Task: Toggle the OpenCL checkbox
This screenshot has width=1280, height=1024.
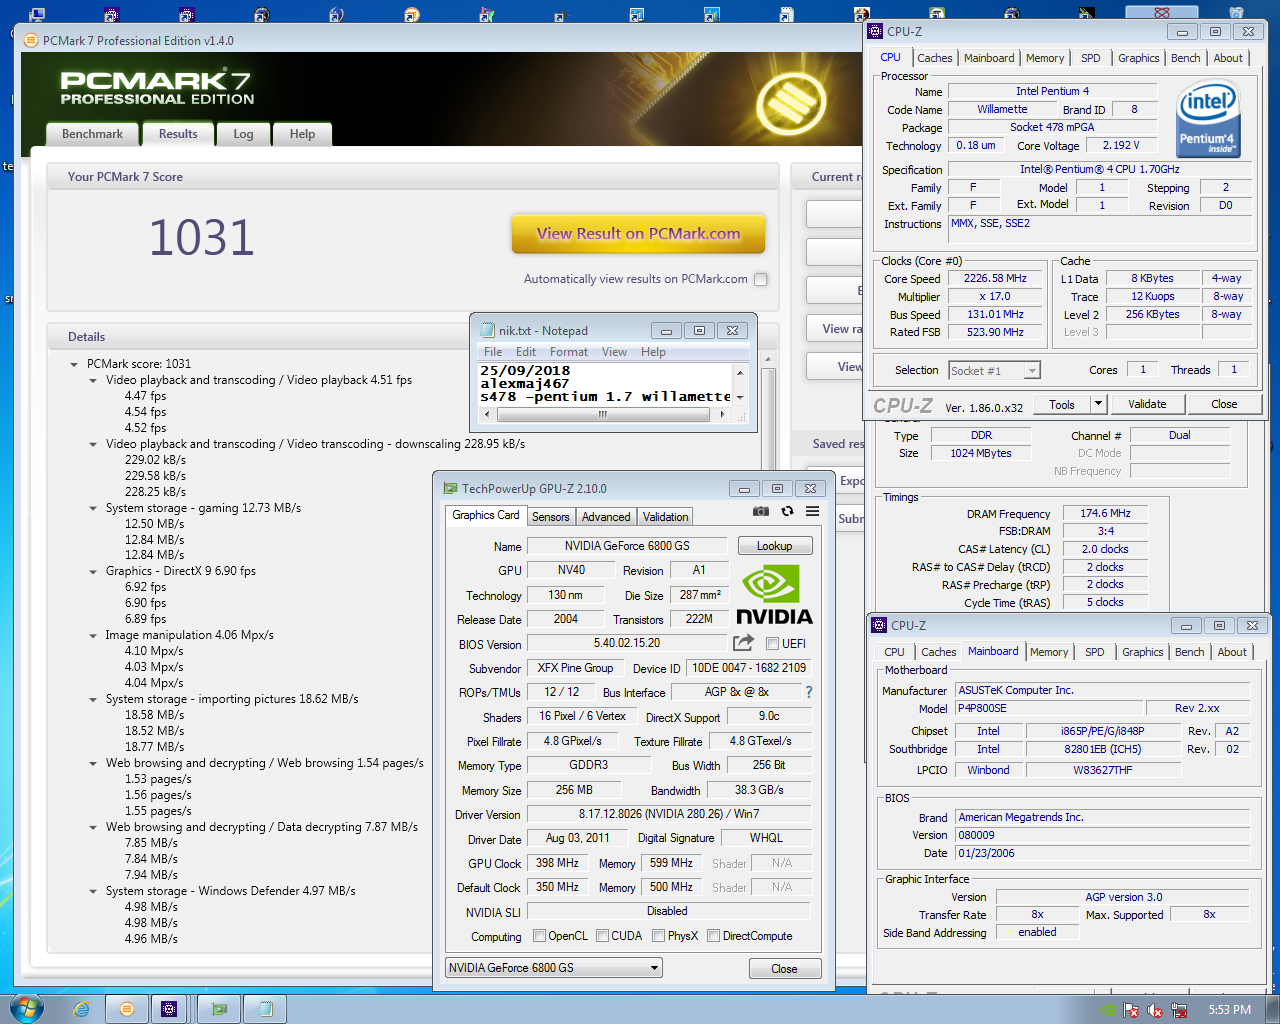Action: coord(540,936)
